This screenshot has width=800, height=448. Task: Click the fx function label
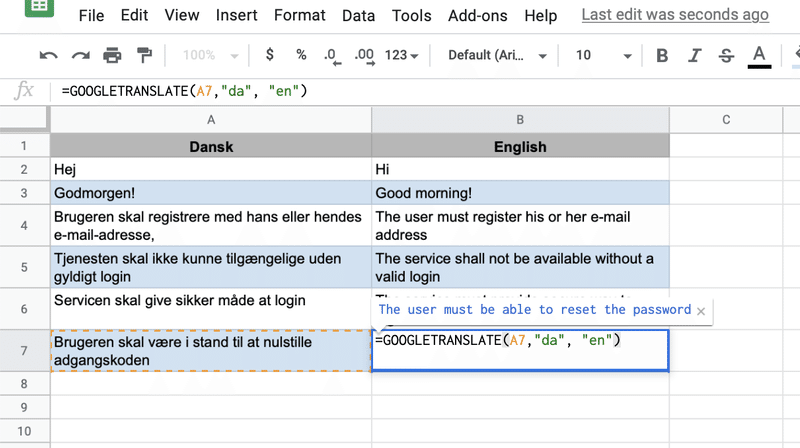tap(24, 91)
